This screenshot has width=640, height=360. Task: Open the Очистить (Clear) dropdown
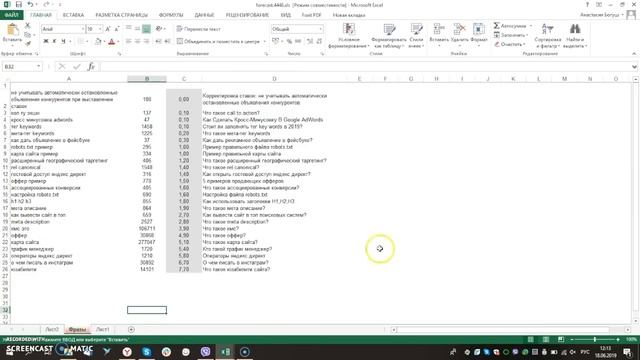click(509, 44)
